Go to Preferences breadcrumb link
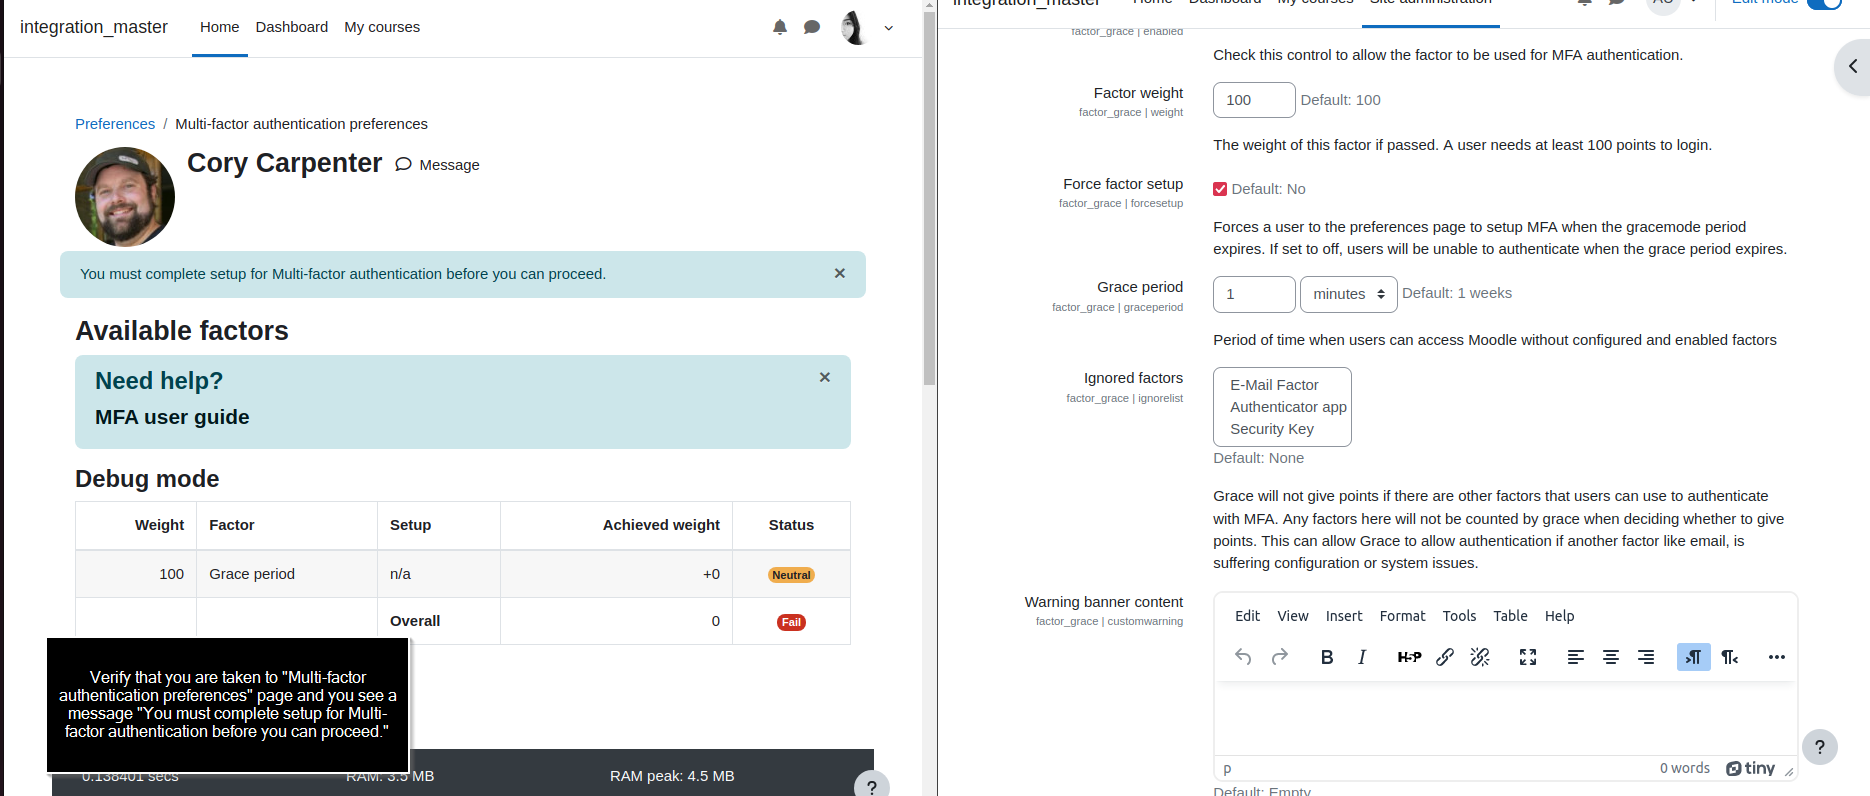This screenshot has width=1870, height=796. coord(115,124)
